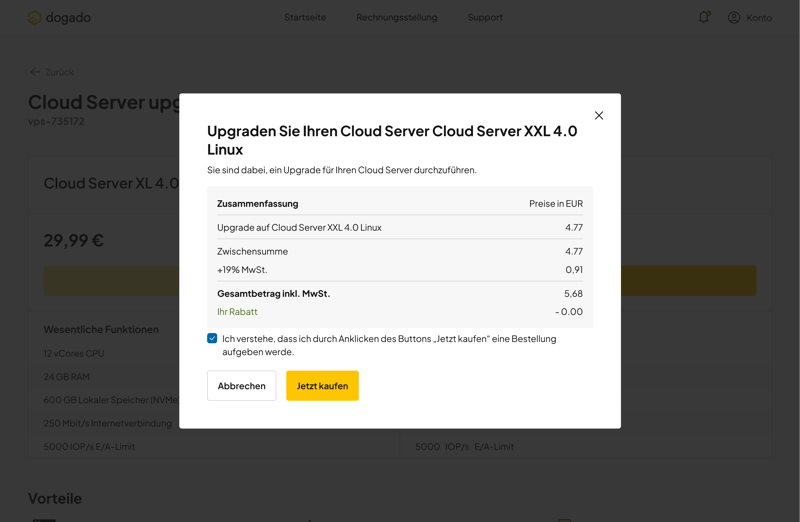Image resolution: width=800 pixels, height=522 pixels.
Task: Go to Startseite in the top navigation
Action: coord(305,17)
